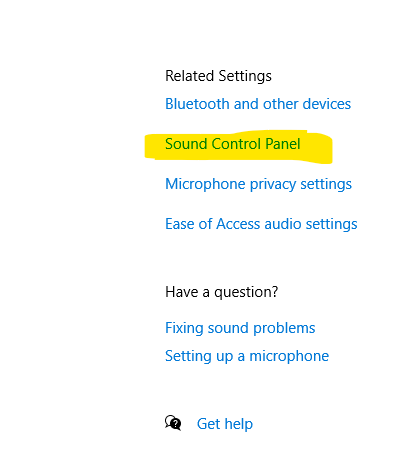Click the Get help chat bubble icon
419x454 pixels.
[x=173, y=423]
